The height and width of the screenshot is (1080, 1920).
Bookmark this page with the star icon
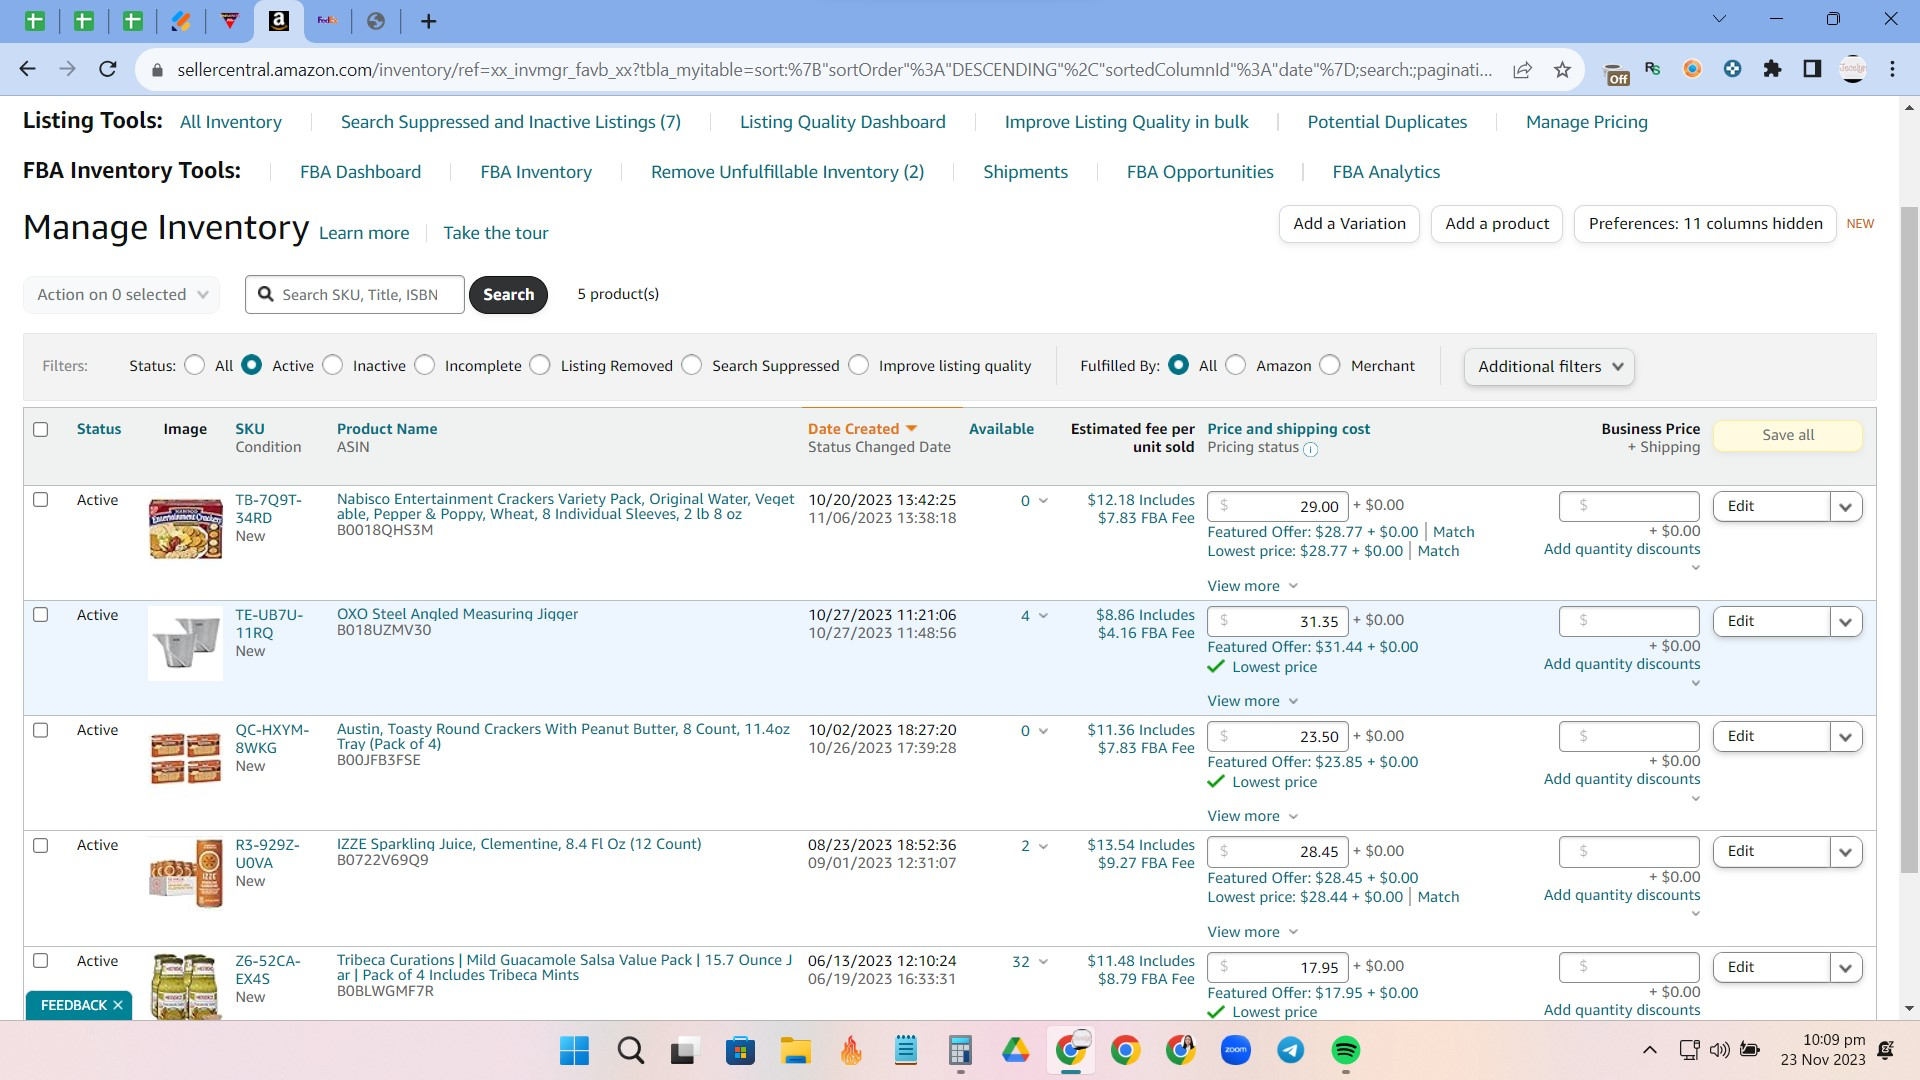tap(1563, 69)
